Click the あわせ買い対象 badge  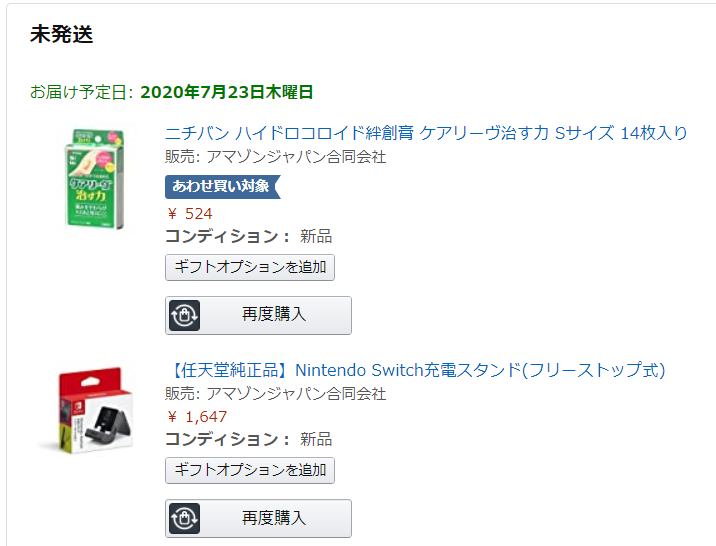[221, 186]
